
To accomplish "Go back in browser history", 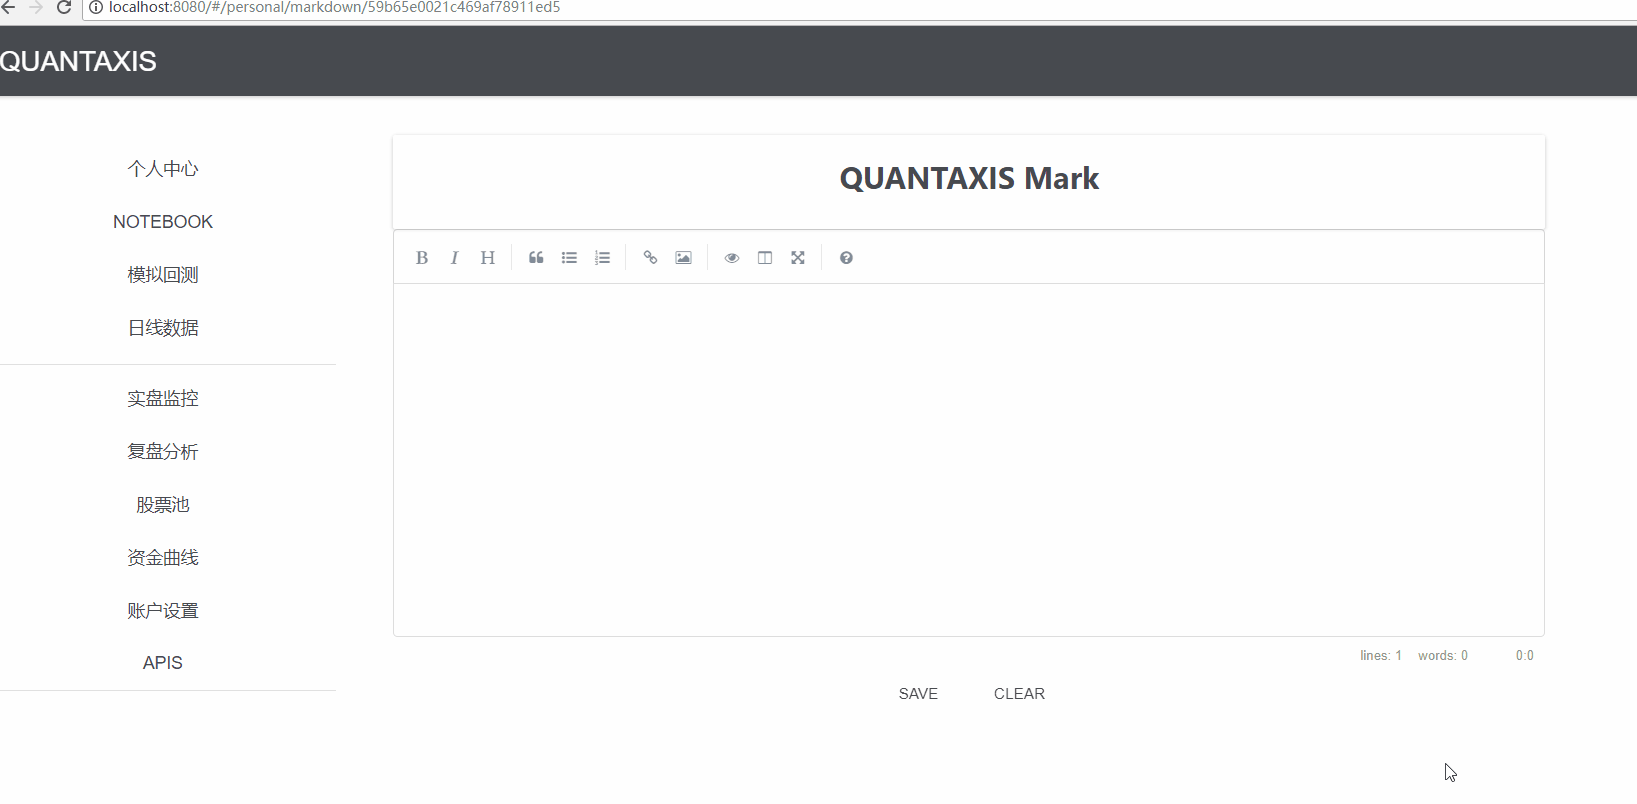I will coord(8,7).
